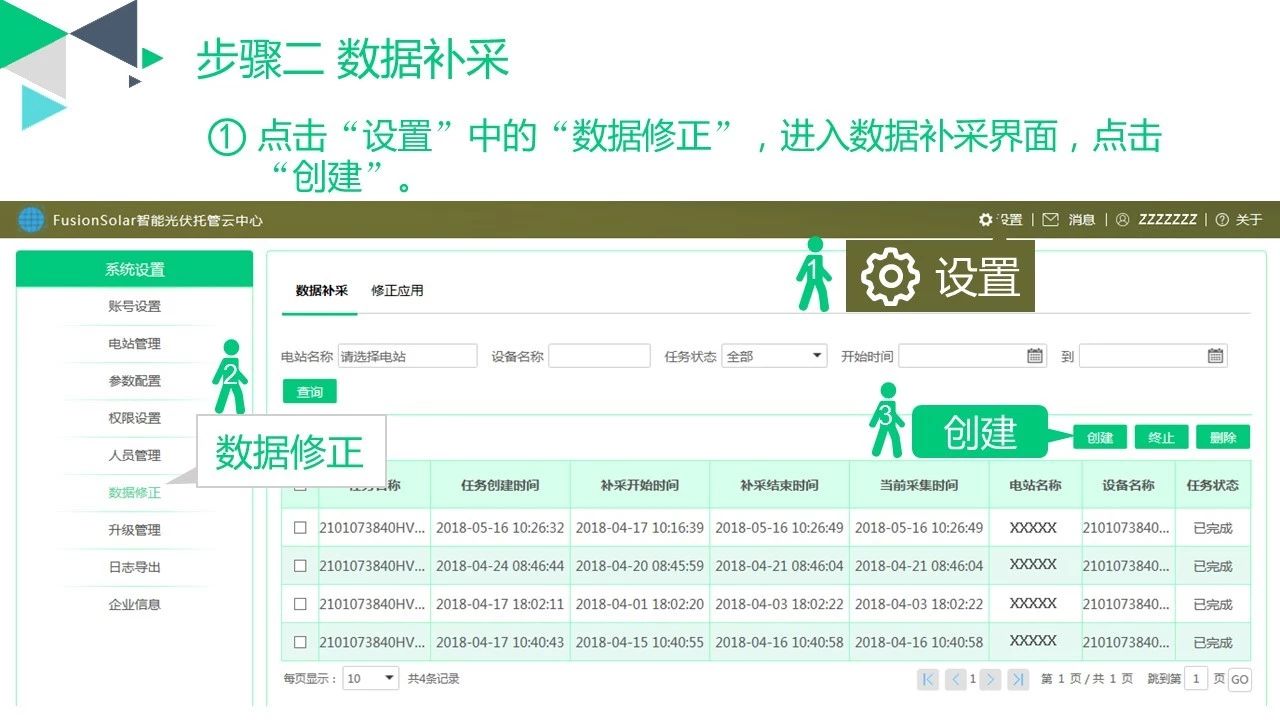Screen dimensions: 1280x720
Task: Switch to the 修正应用 tab
Action: pos(398,290)
